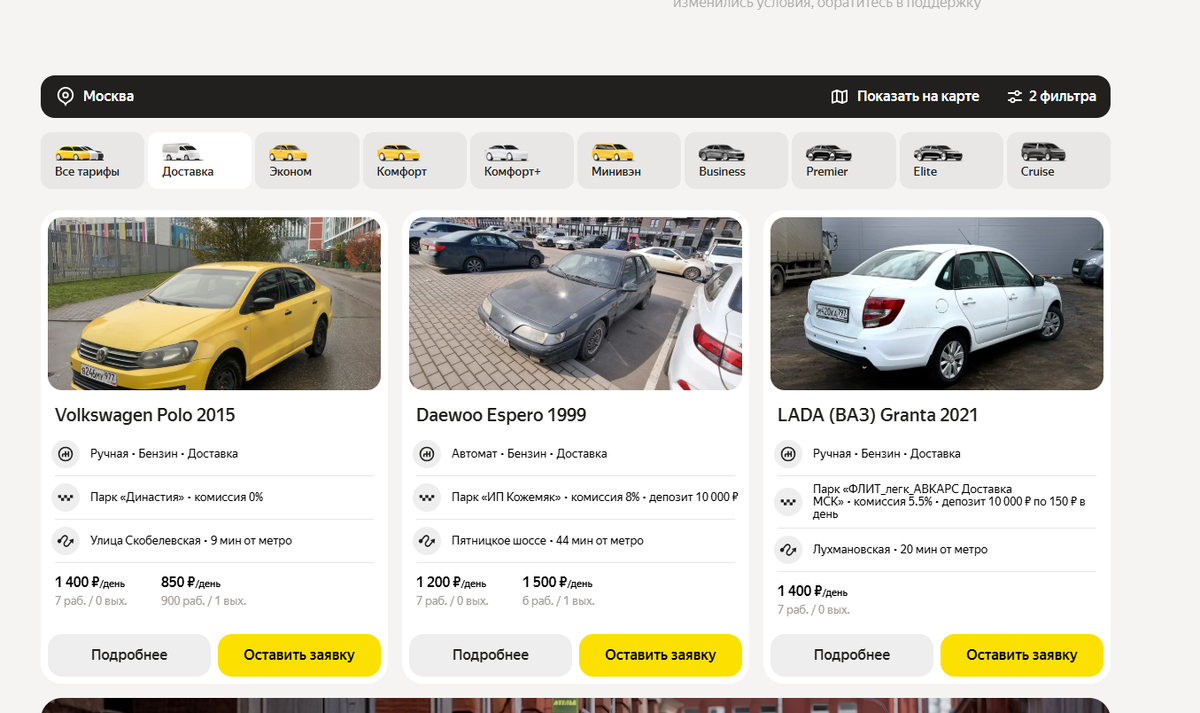Viewport: 1200px width, 713px height.
Task: Choose the Комфорт+ tariff tab
Action: [522, 160]
